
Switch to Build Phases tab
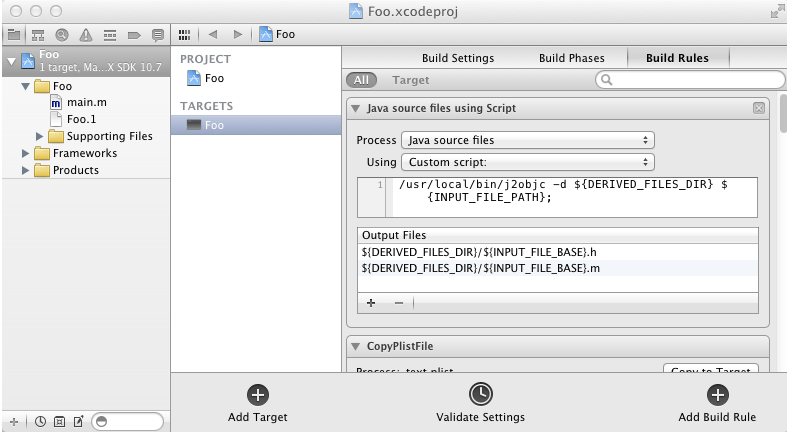pyautogui.click(x=572, y=58)
